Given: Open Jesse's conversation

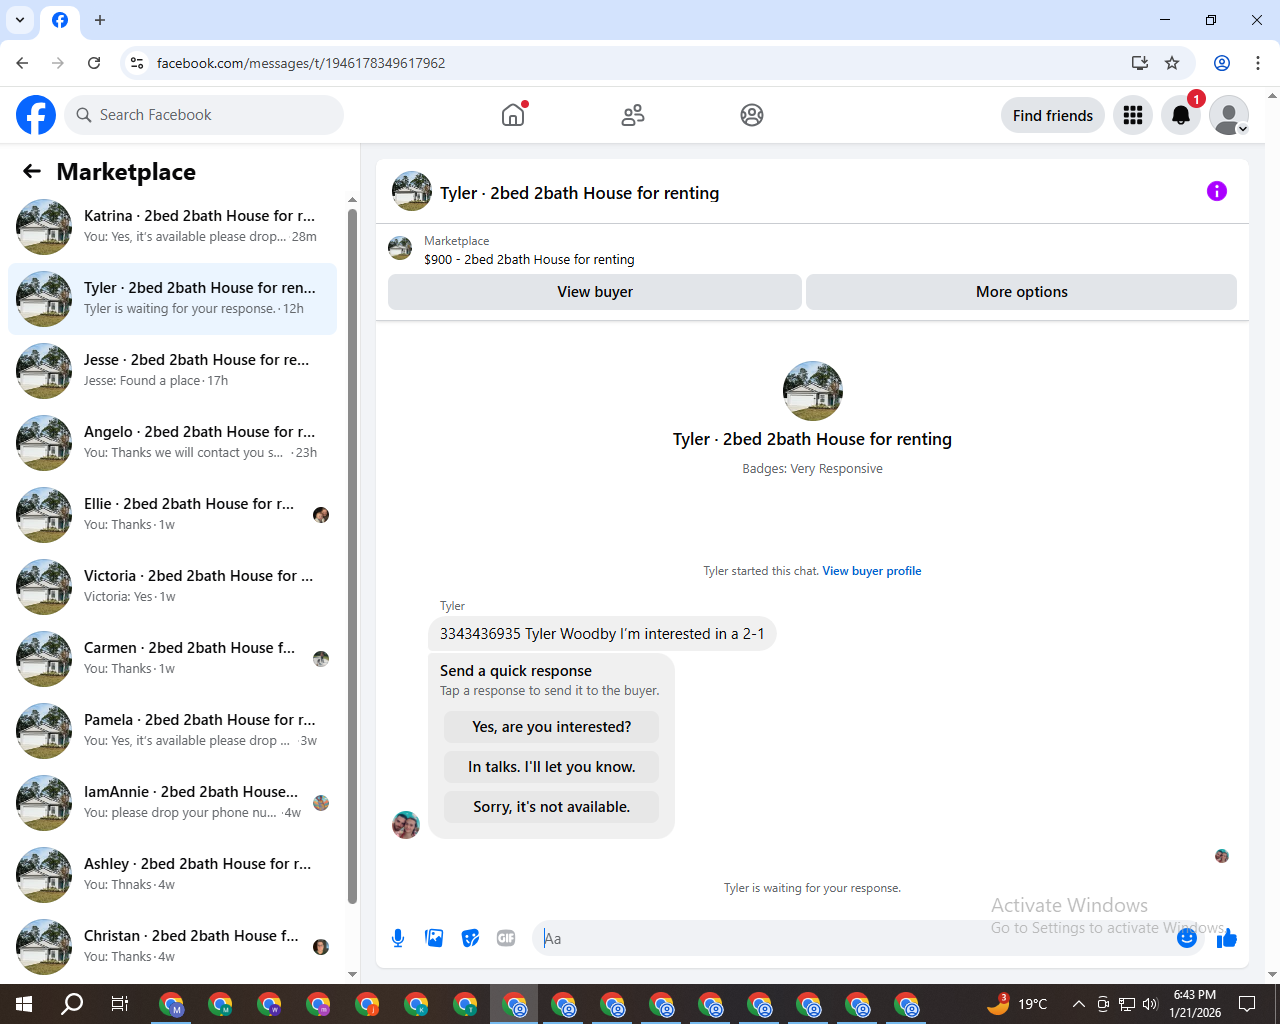Looking at the screenshot, I should 172,371.
